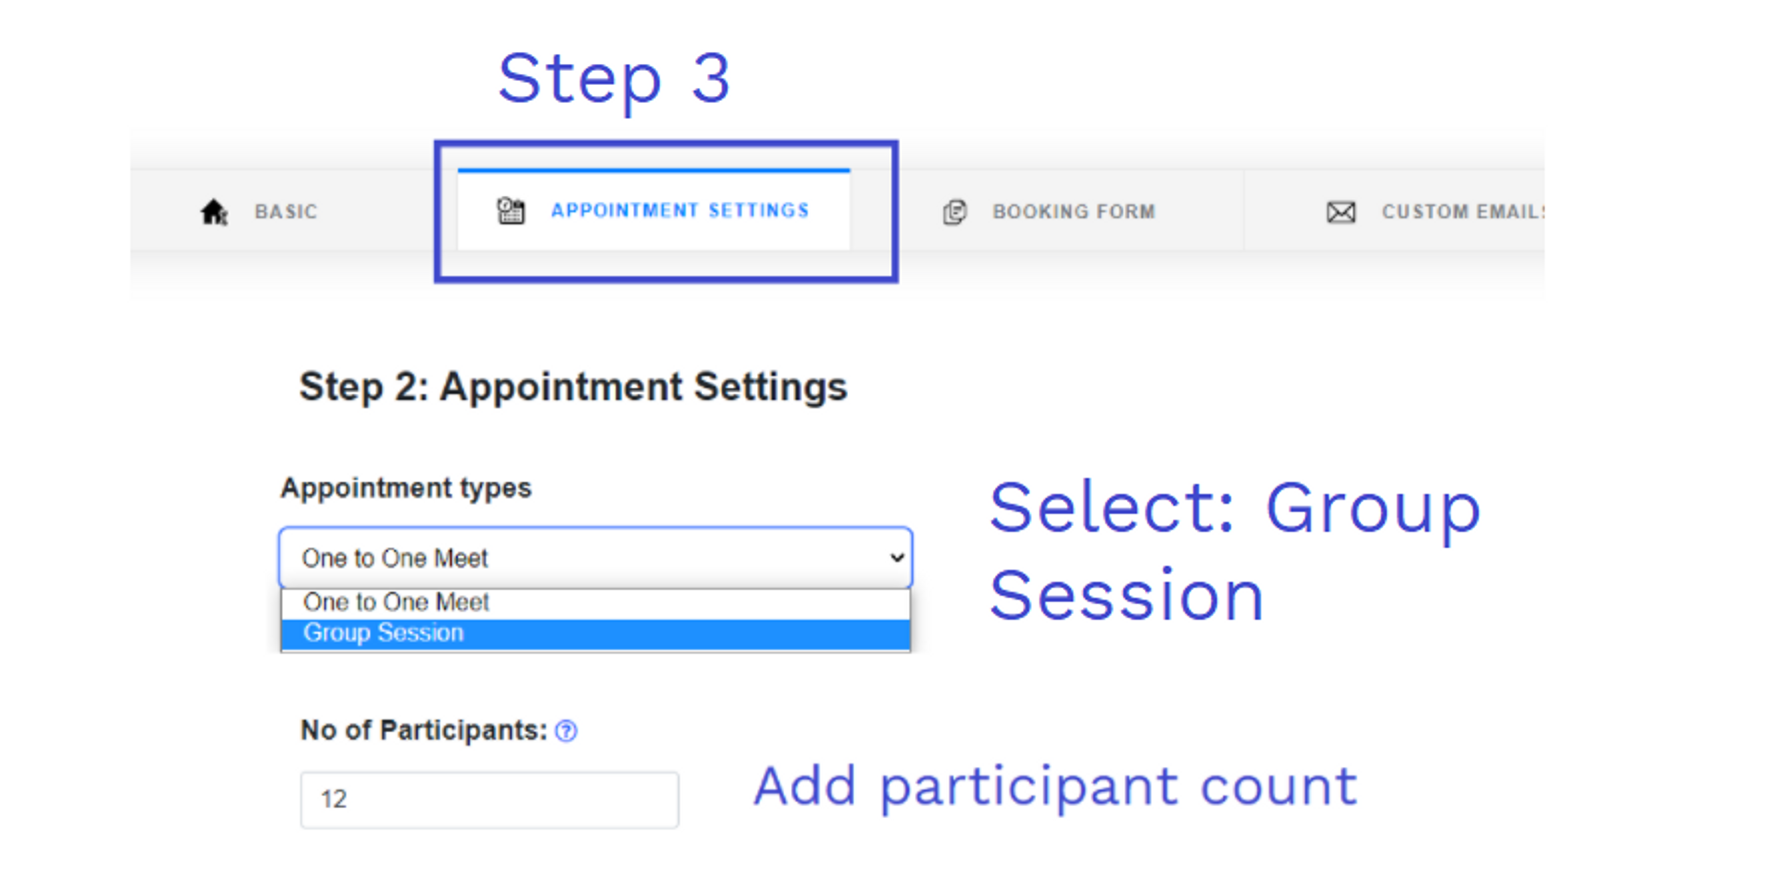Click the Step 2: Appointment Settings heading
Screen dimensions: 1770x885
click(573, 387)
